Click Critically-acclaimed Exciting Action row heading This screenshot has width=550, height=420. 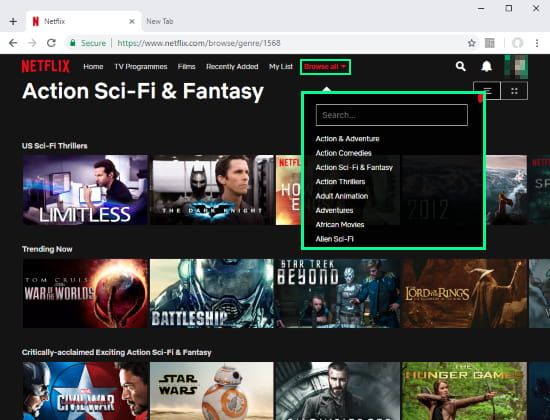click(x=116, y=352)
